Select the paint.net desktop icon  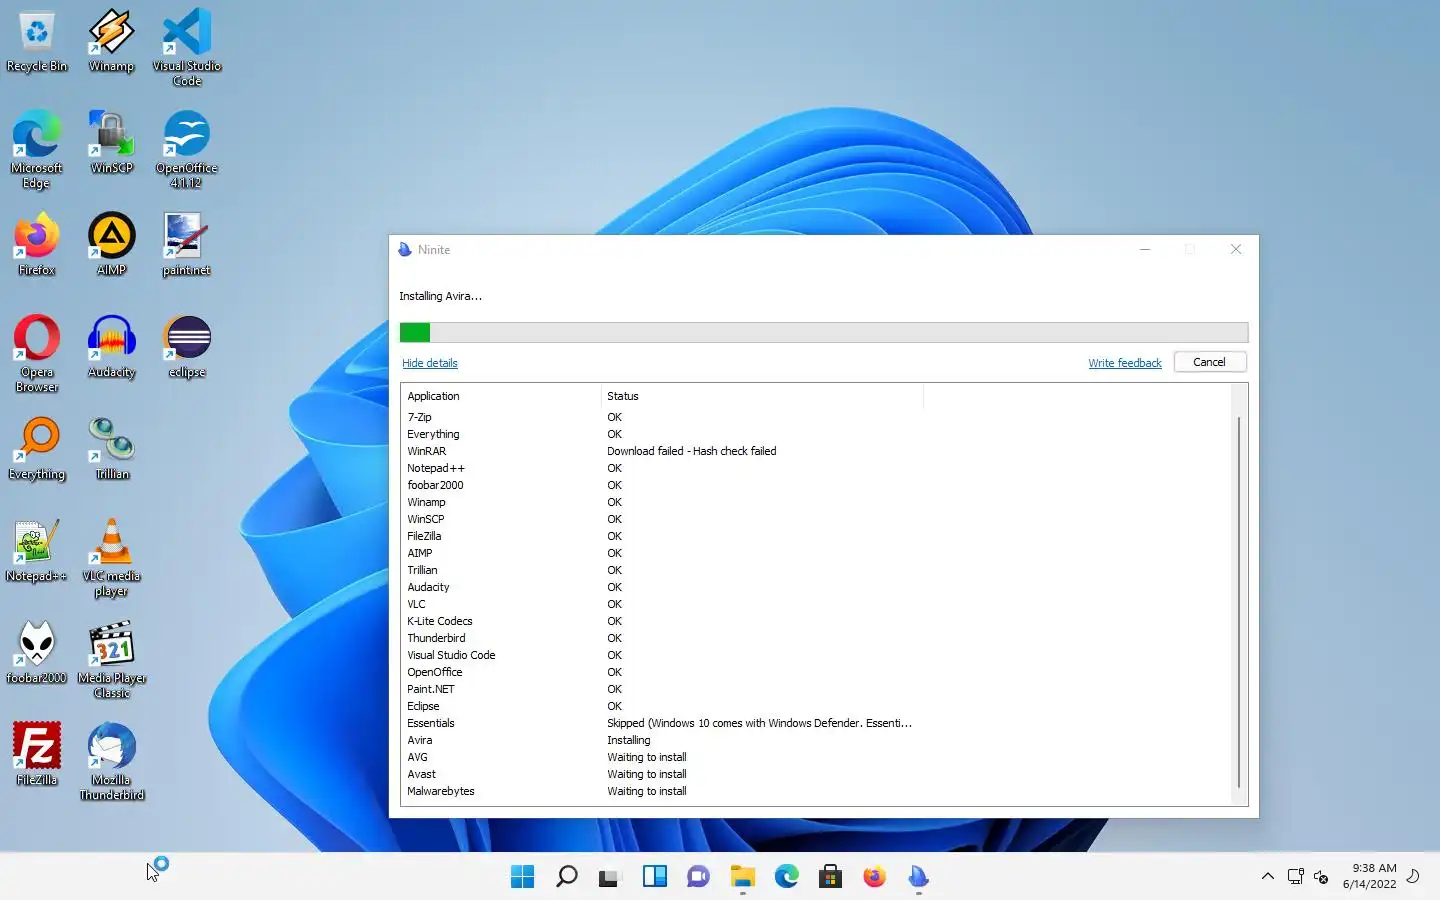[186, 245]
